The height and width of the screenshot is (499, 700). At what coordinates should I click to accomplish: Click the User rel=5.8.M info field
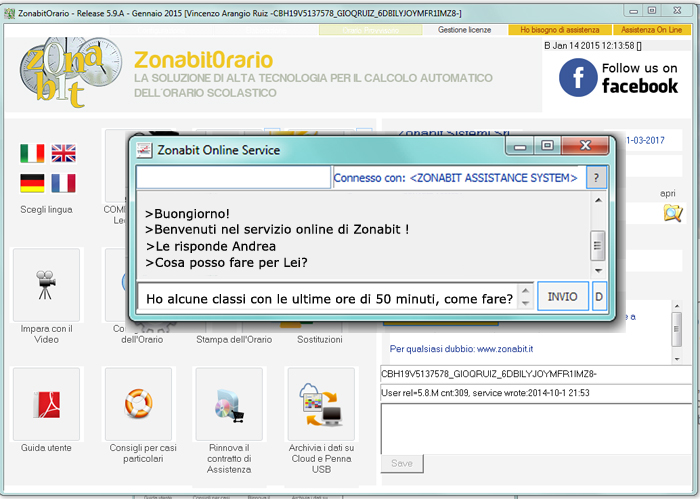point(536,393)
